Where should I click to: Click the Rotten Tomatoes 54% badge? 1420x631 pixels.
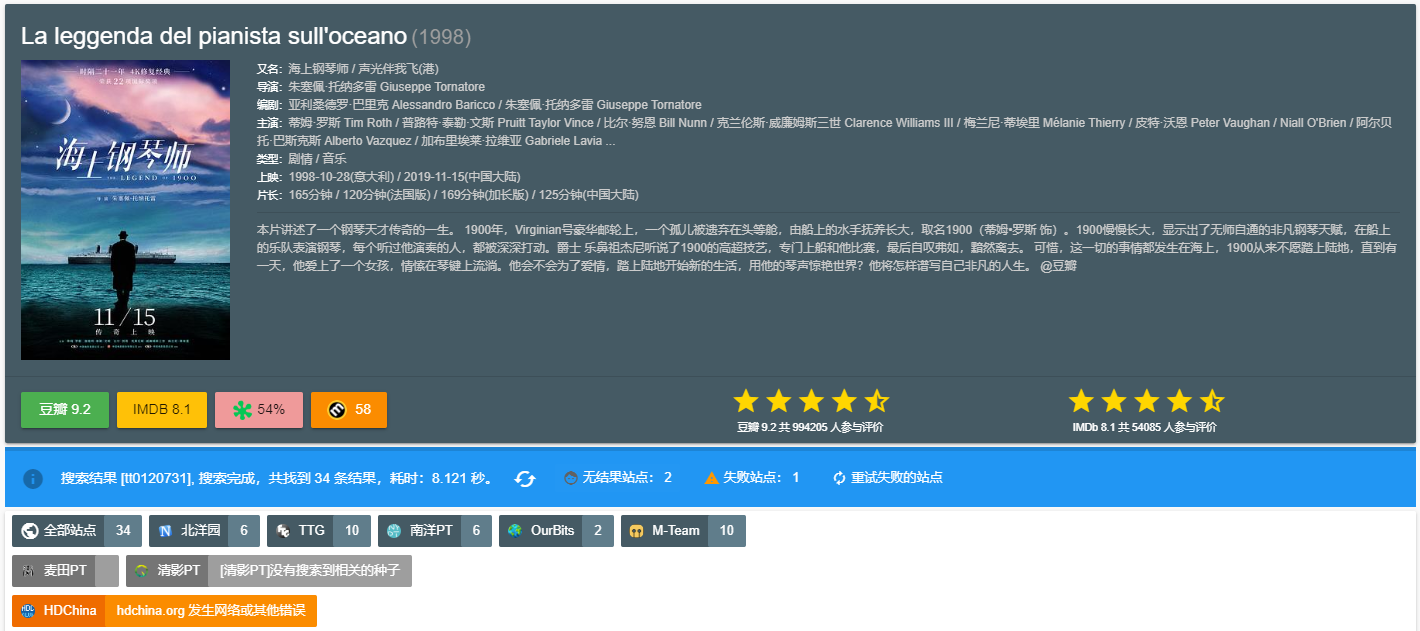click(x=258, y=409)
